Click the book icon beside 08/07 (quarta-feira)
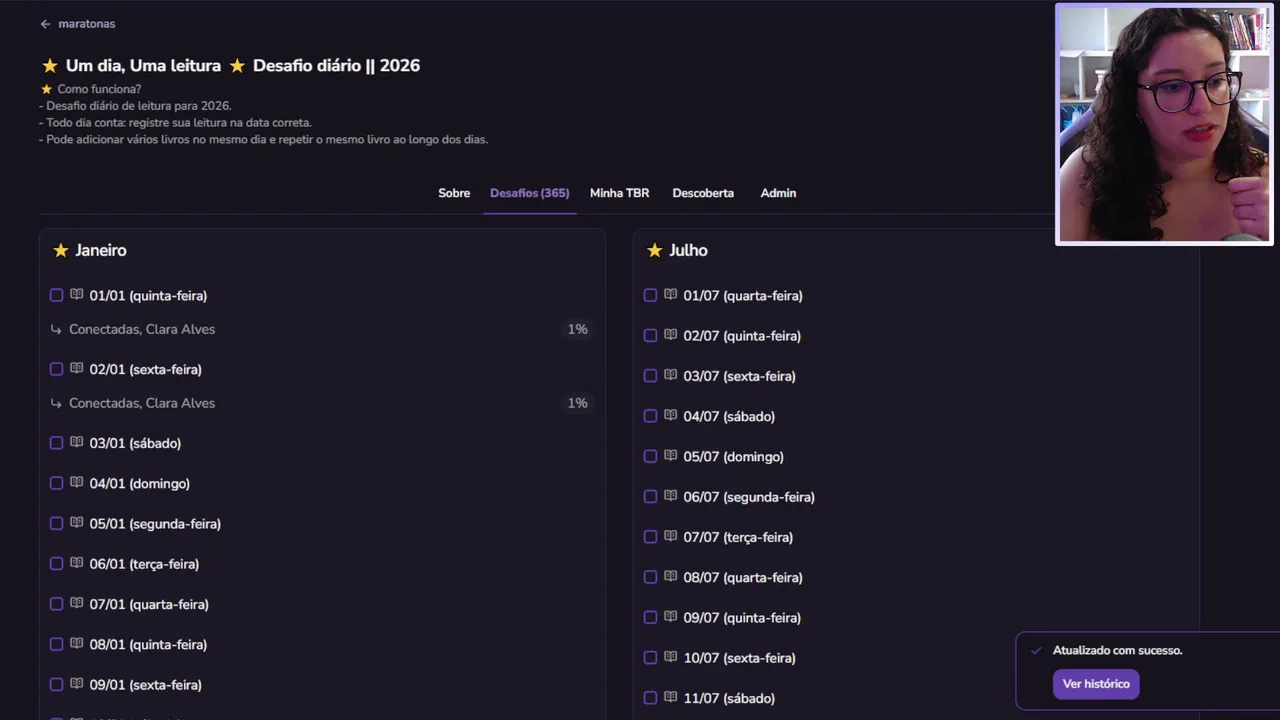The width and height of the screenshot is (1280, 720). coord(670,577)
